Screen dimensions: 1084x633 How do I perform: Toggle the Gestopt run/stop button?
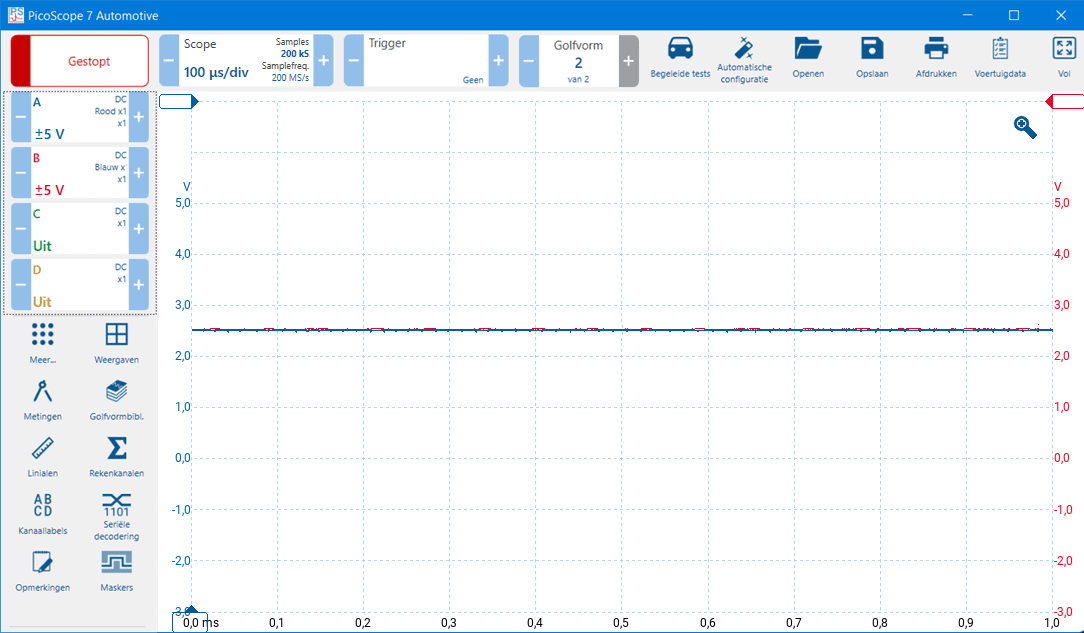[80, 61]
